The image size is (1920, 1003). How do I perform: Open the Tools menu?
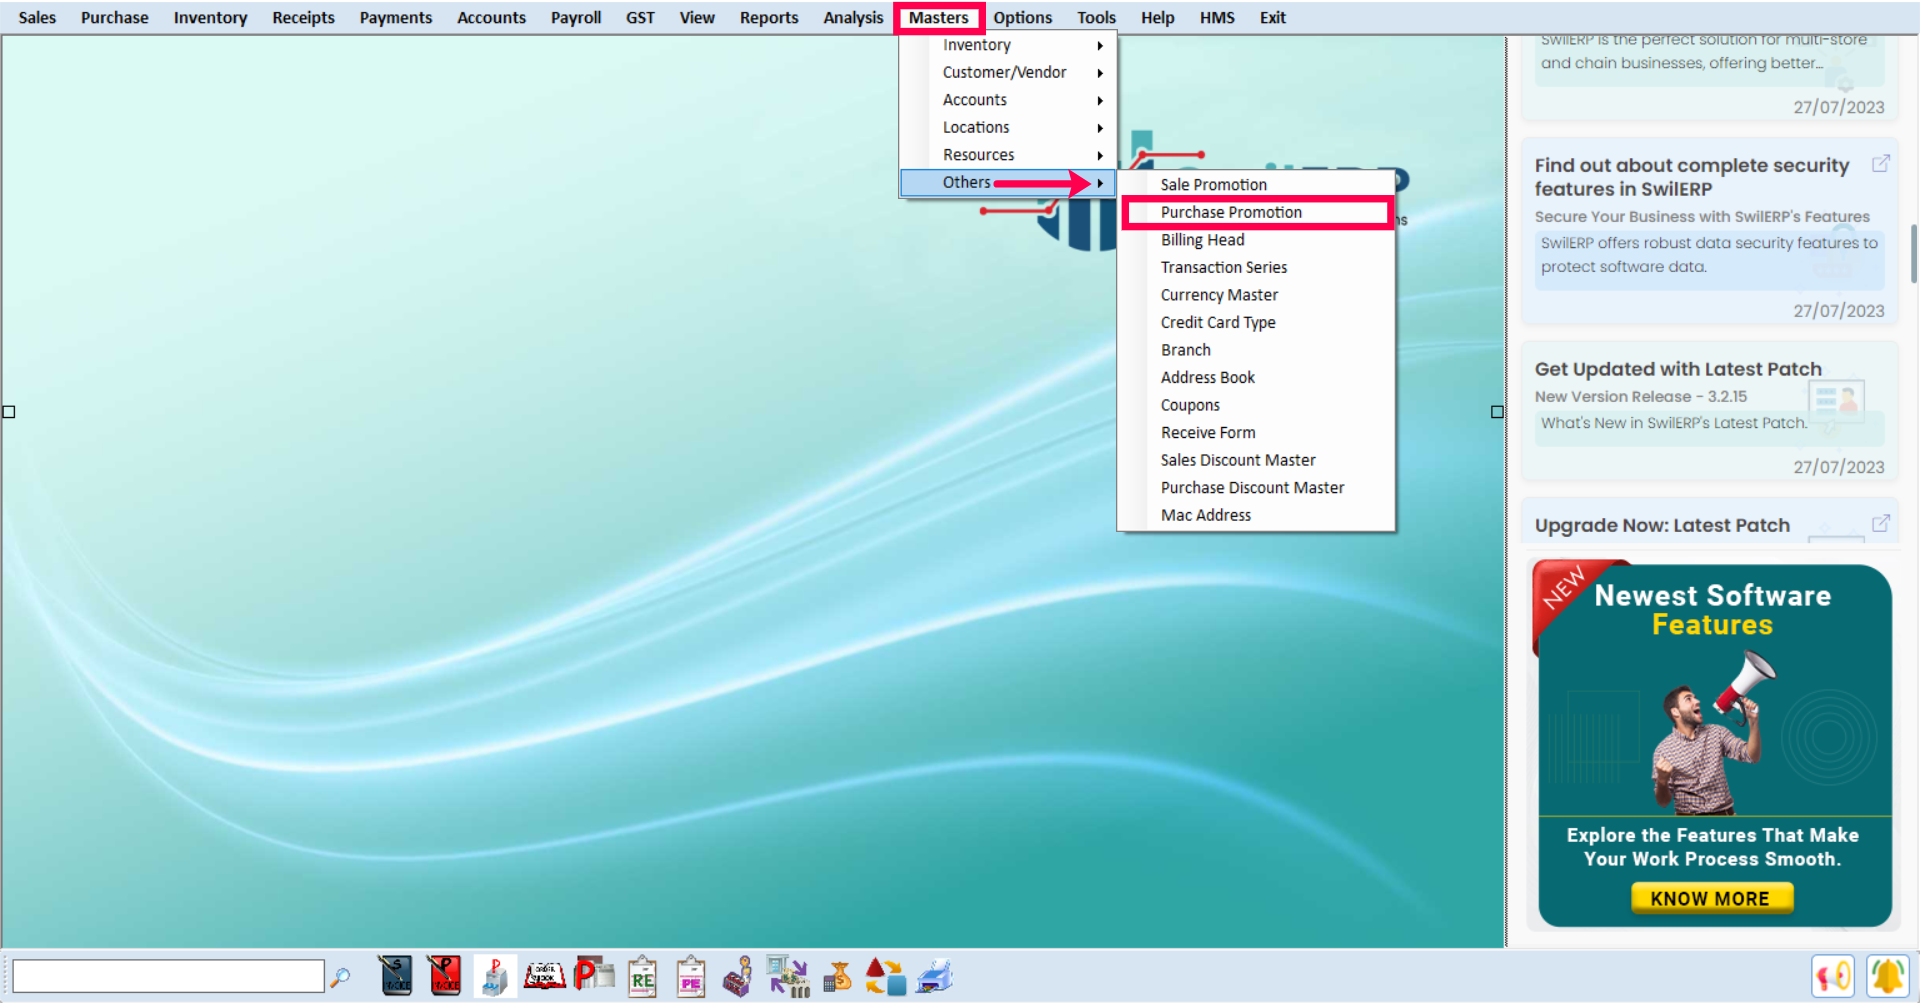(1096, 18)
